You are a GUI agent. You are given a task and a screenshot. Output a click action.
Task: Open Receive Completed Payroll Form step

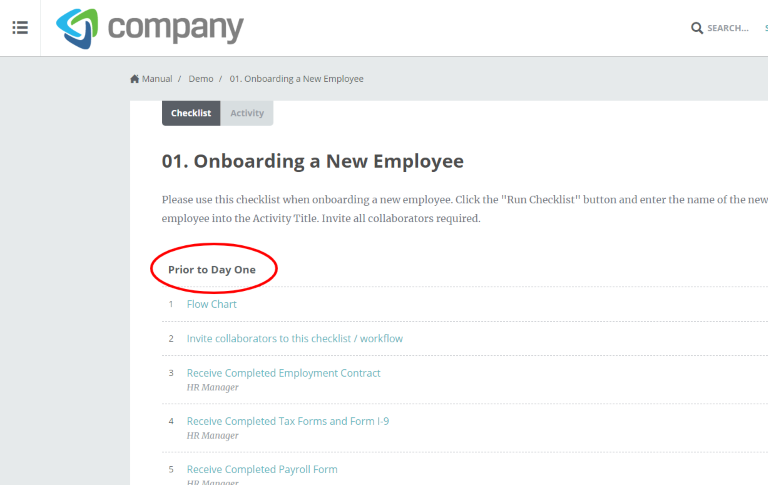click(262, 469)
